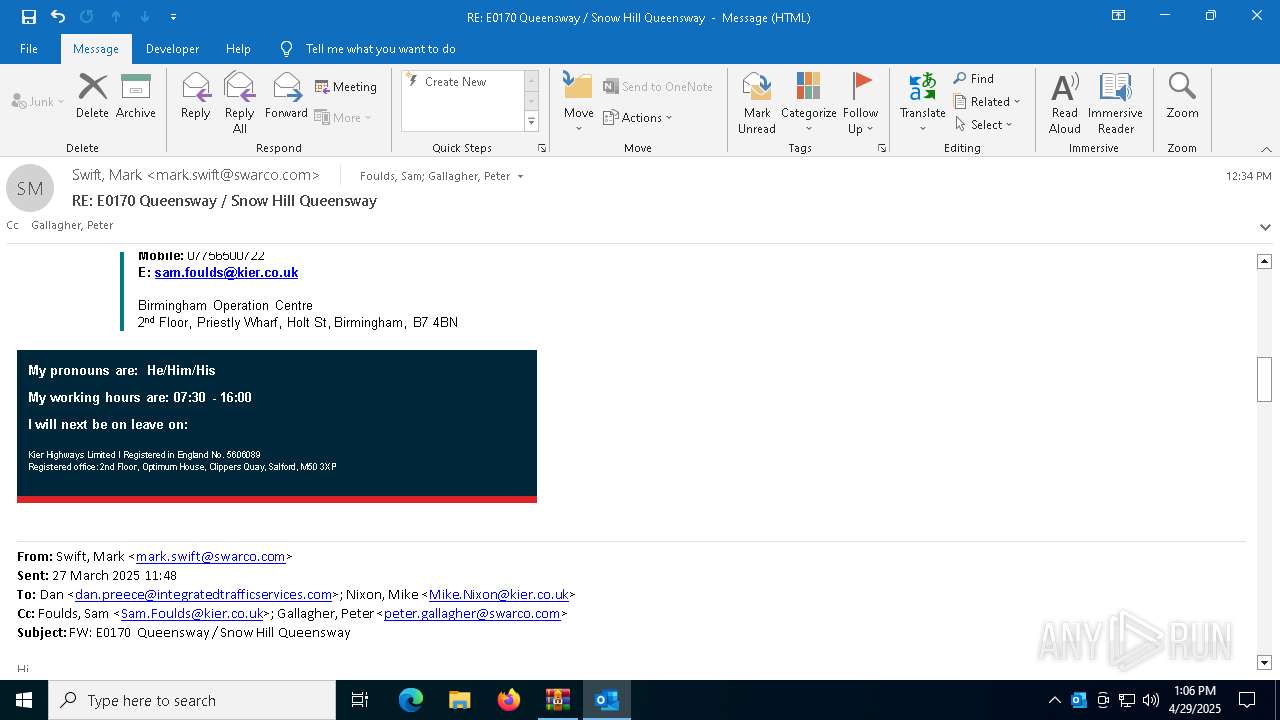The image size is (1280, 720).
Task: Open the File tab
Action: click(29, 48)
